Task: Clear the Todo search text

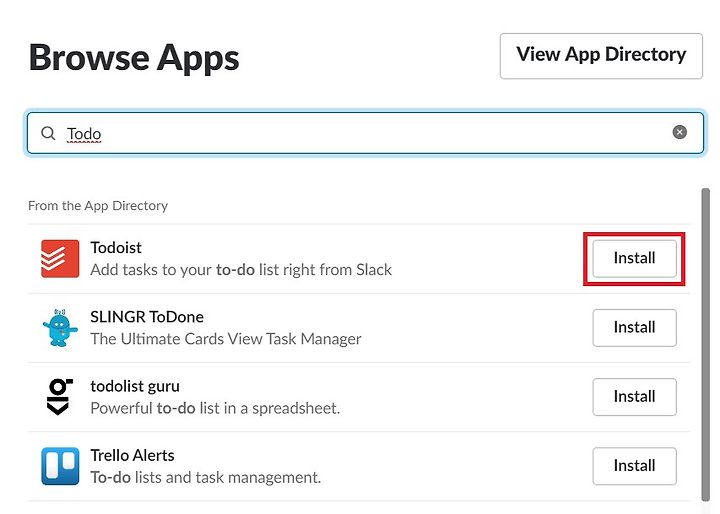Action: (680, 132)
